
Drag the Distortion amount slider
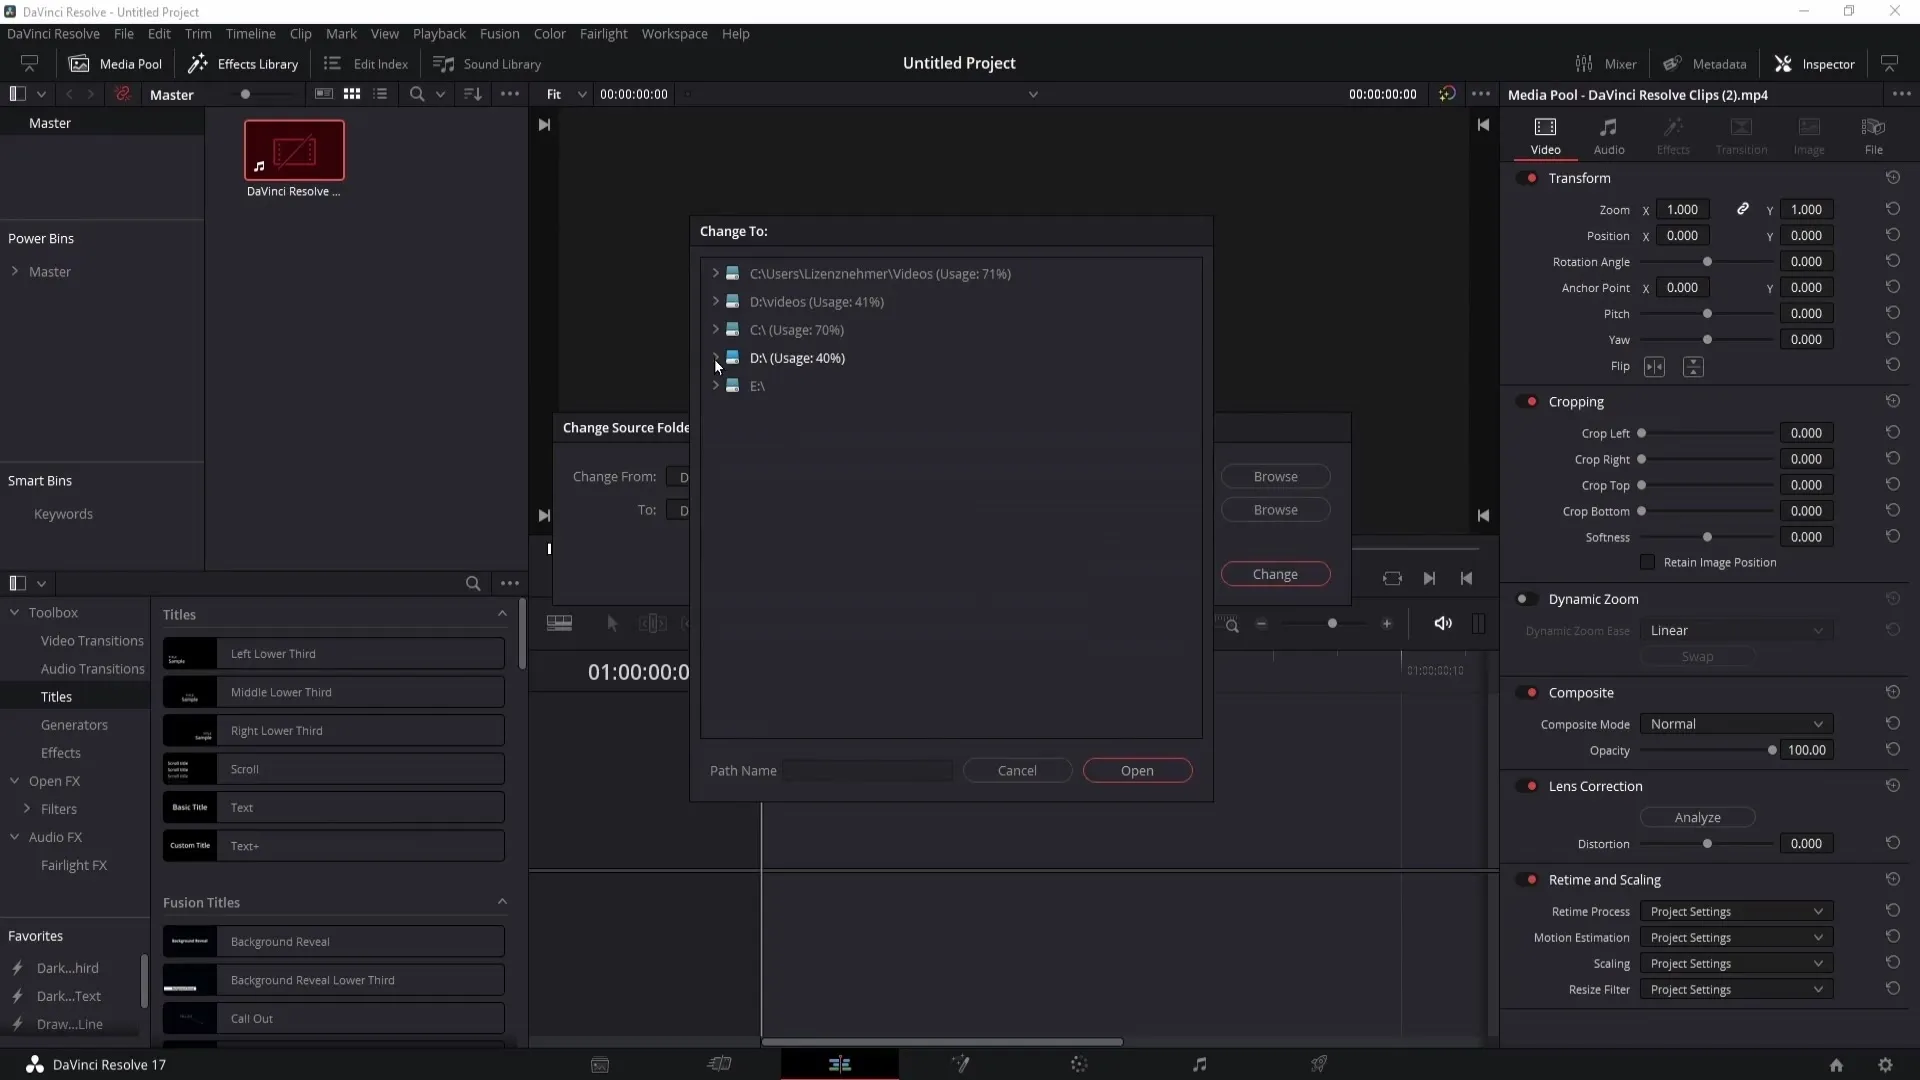click(x=1706, y=843)
